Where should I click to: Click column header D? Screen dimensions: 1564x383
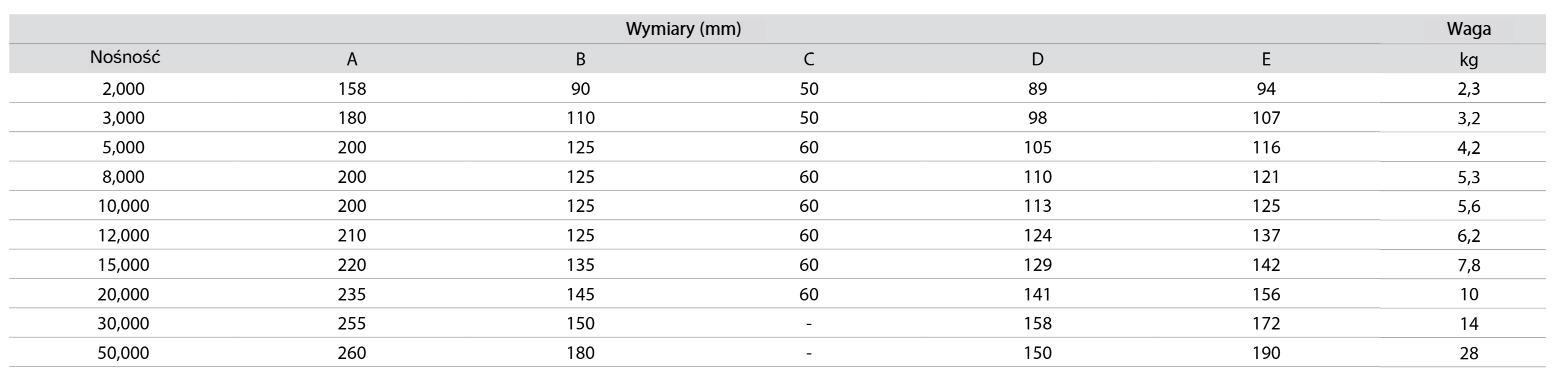[x=1037, y=59]
